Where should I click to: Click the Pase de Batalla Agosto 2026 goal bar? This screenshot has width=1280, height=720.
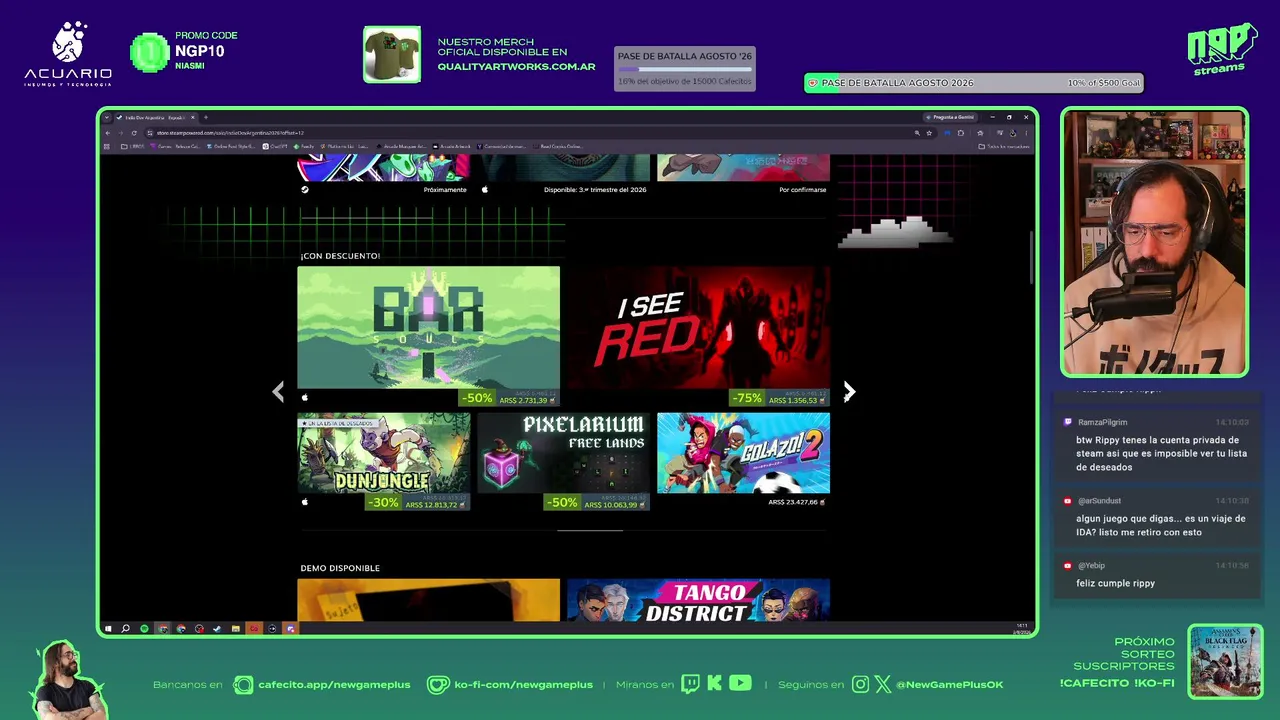[x=973, y=83]
